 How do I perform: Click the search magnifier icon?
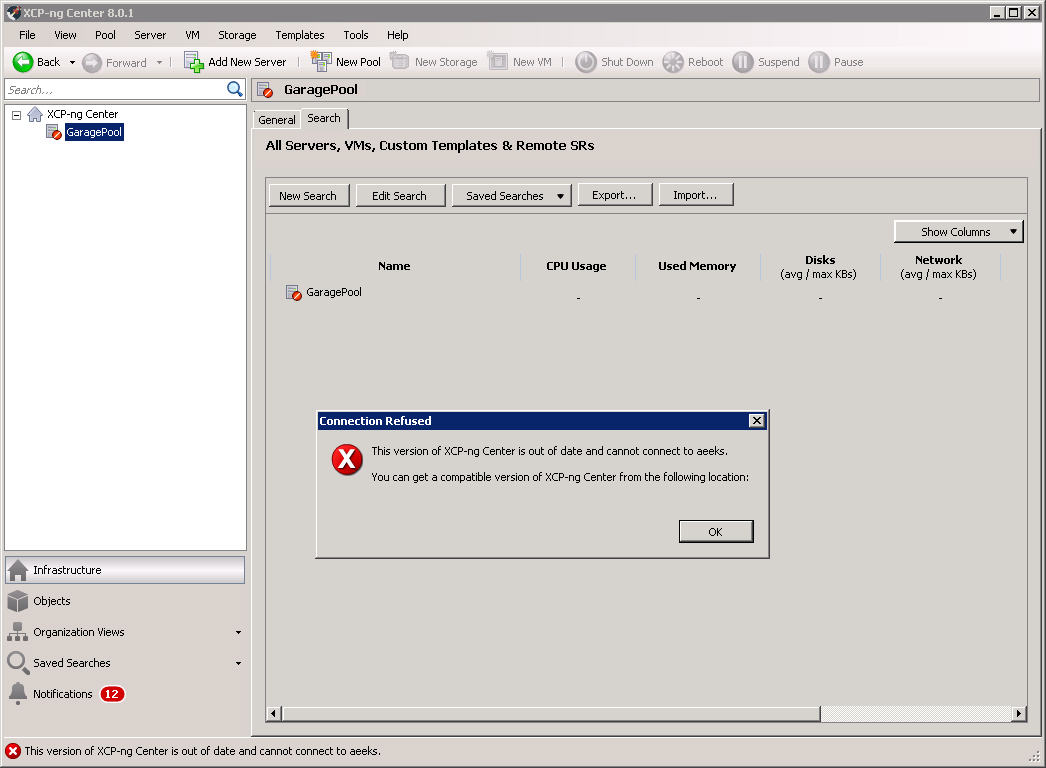tap(235, 89)
